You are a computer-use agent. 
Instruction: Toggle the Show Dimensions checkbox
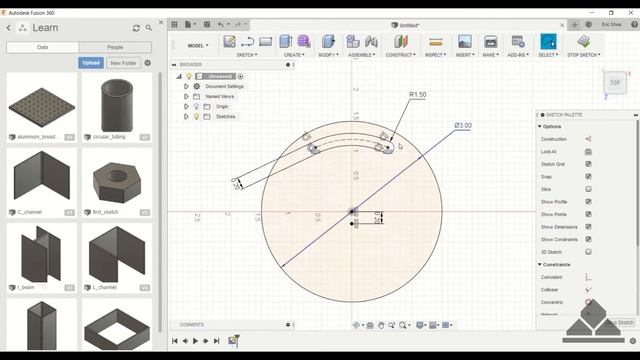(x=588, y=227)
